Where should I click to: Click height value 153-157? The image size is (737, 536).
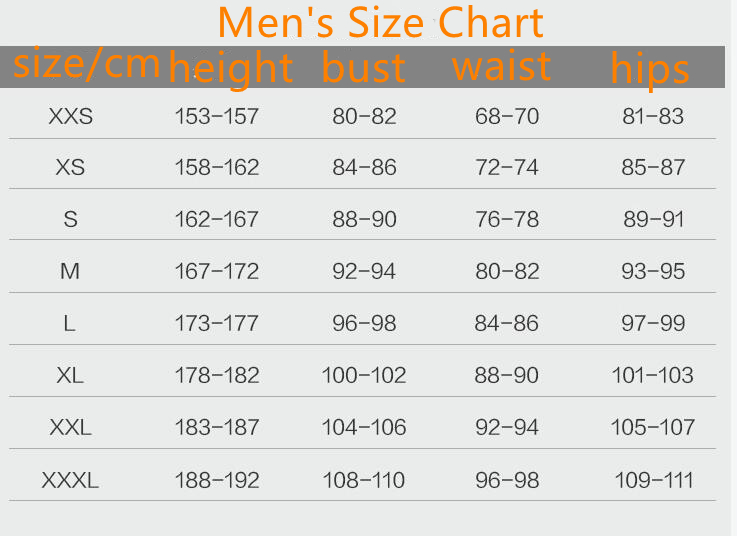point(216,116)
